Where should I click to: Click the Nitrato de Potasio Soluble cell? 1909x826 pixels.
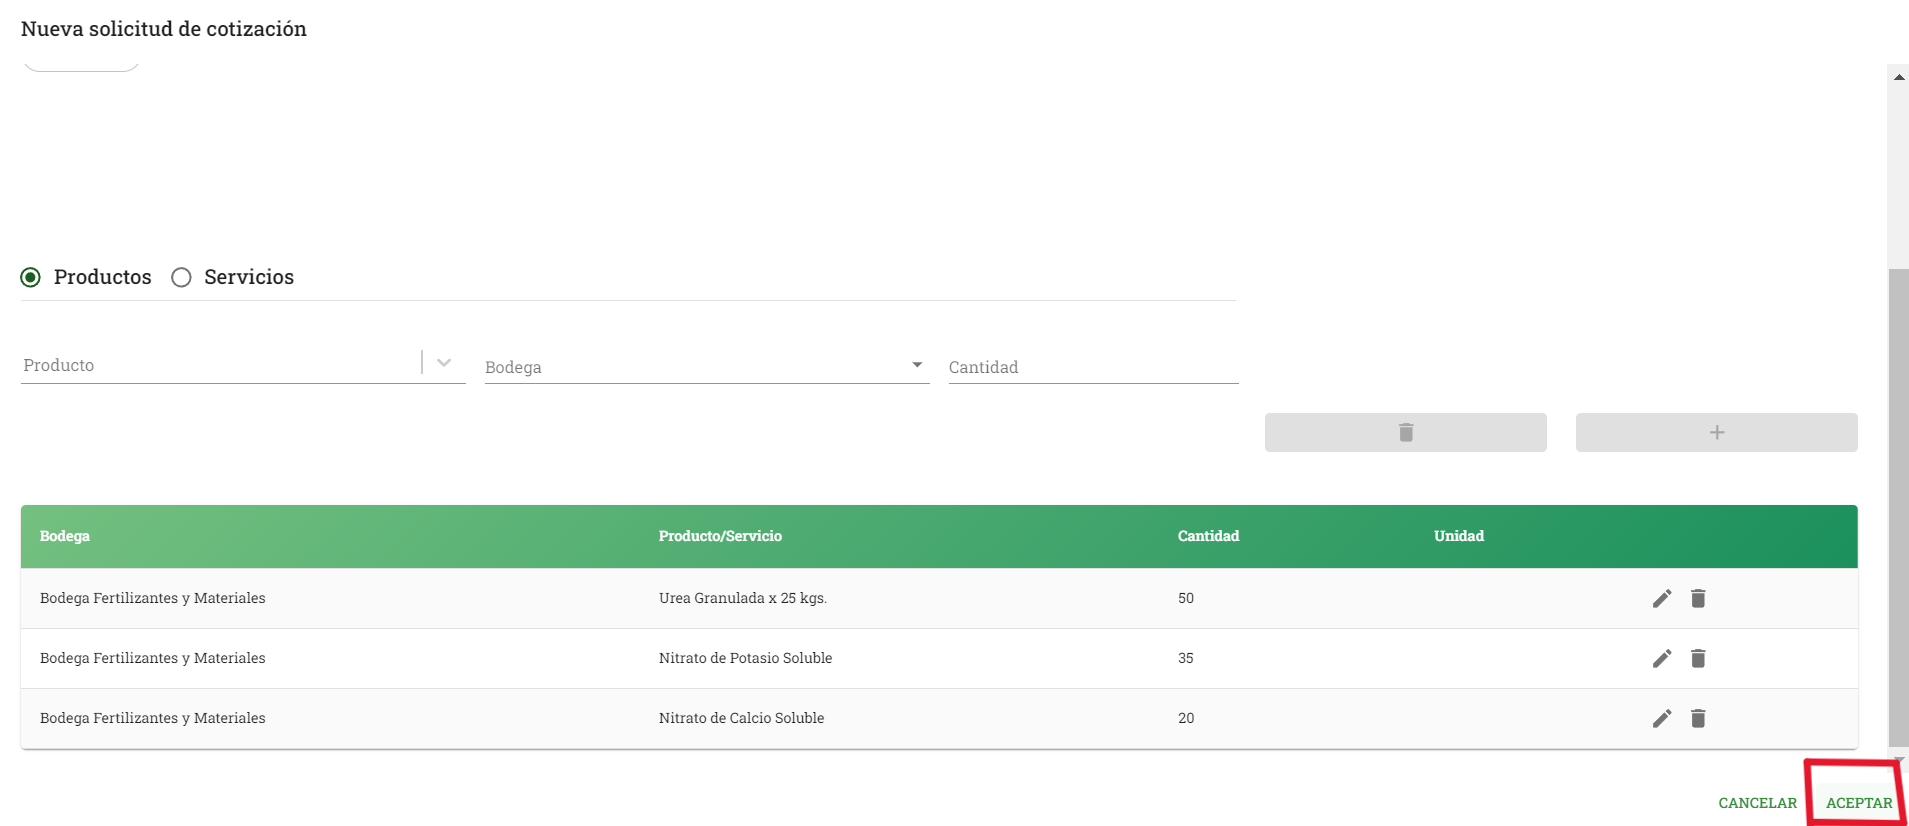(745, 658)
